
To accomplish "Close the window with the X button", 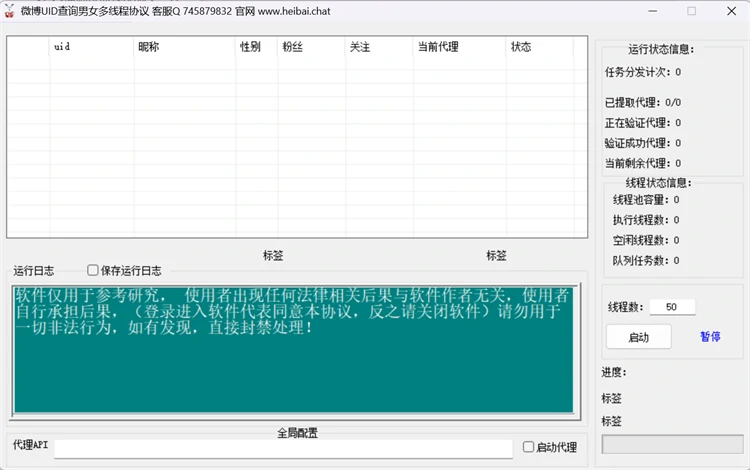I will click(731, 11).
